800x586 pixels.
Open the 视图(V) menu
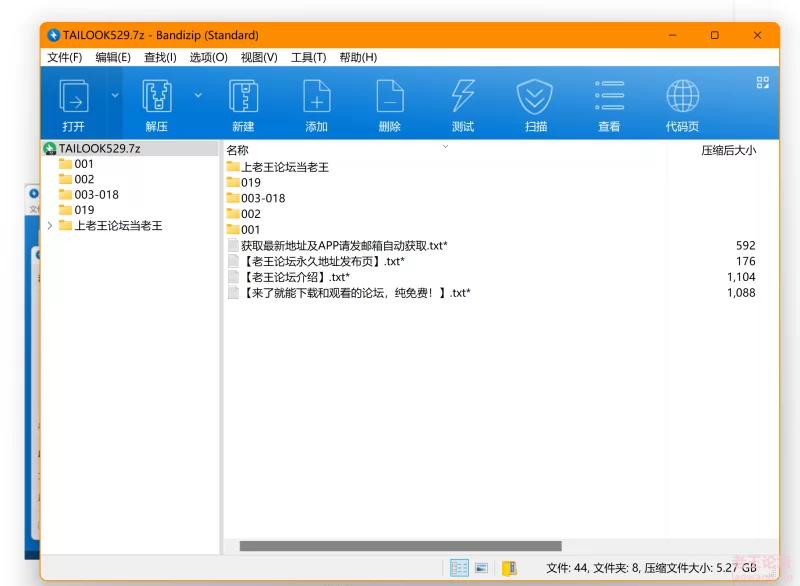[x=259, y=57]
